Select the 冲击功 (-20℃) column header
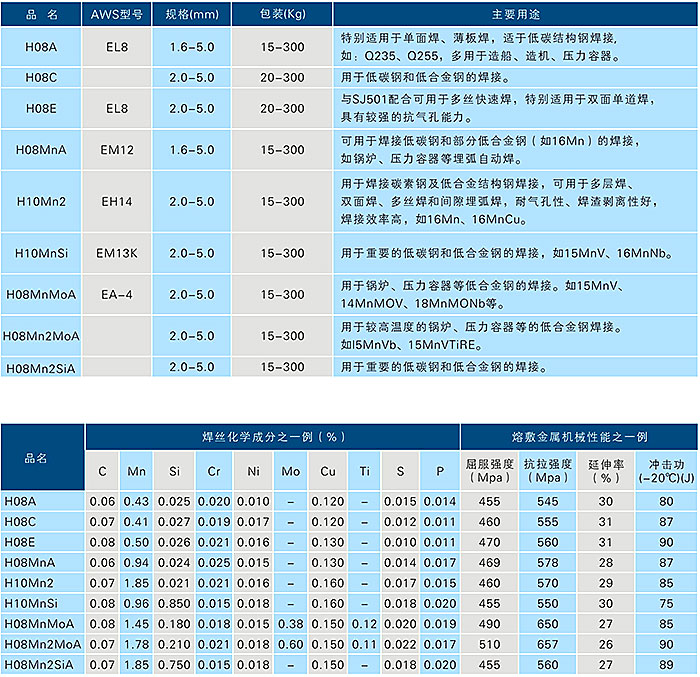 pos(666,470)
